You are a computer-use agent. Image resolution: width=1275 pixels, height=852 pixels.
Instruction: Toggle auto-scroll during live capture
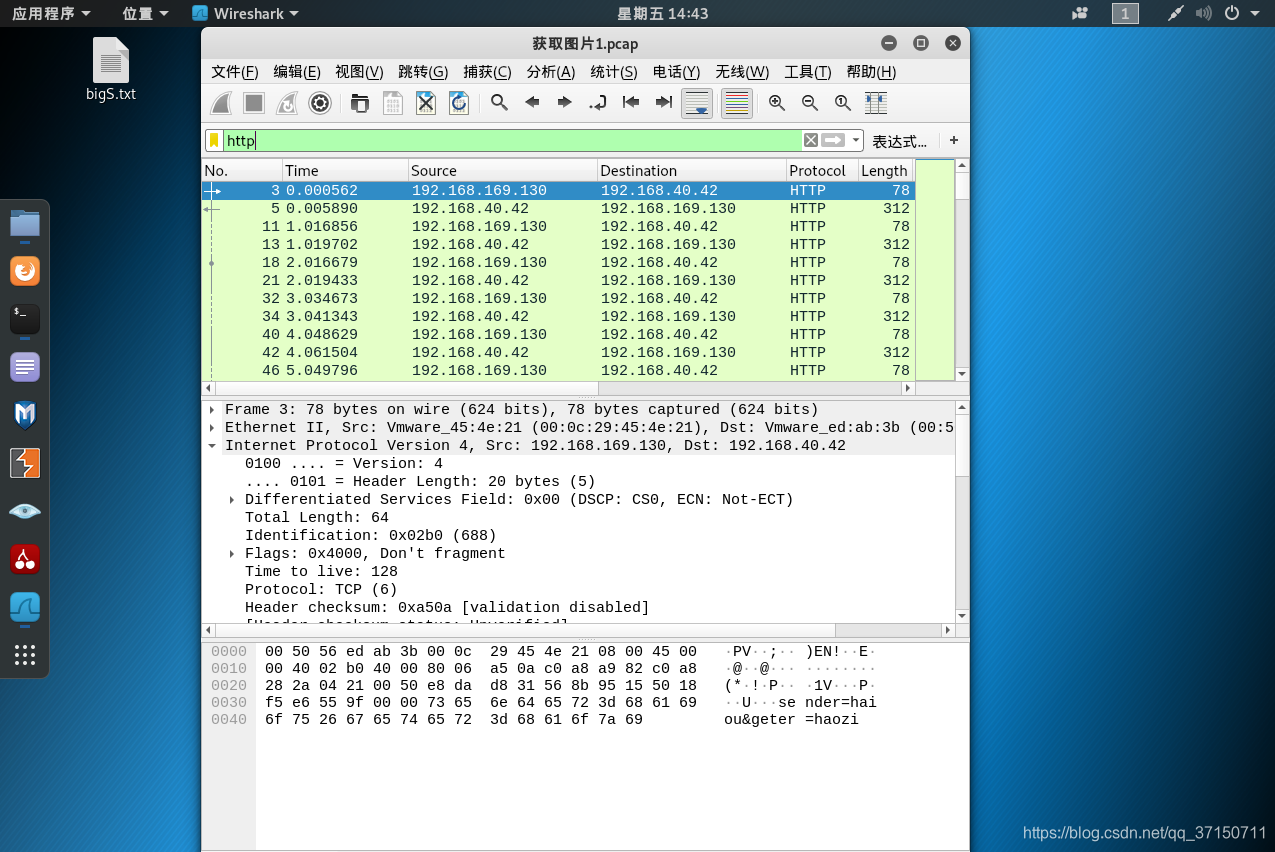[697, 103]
